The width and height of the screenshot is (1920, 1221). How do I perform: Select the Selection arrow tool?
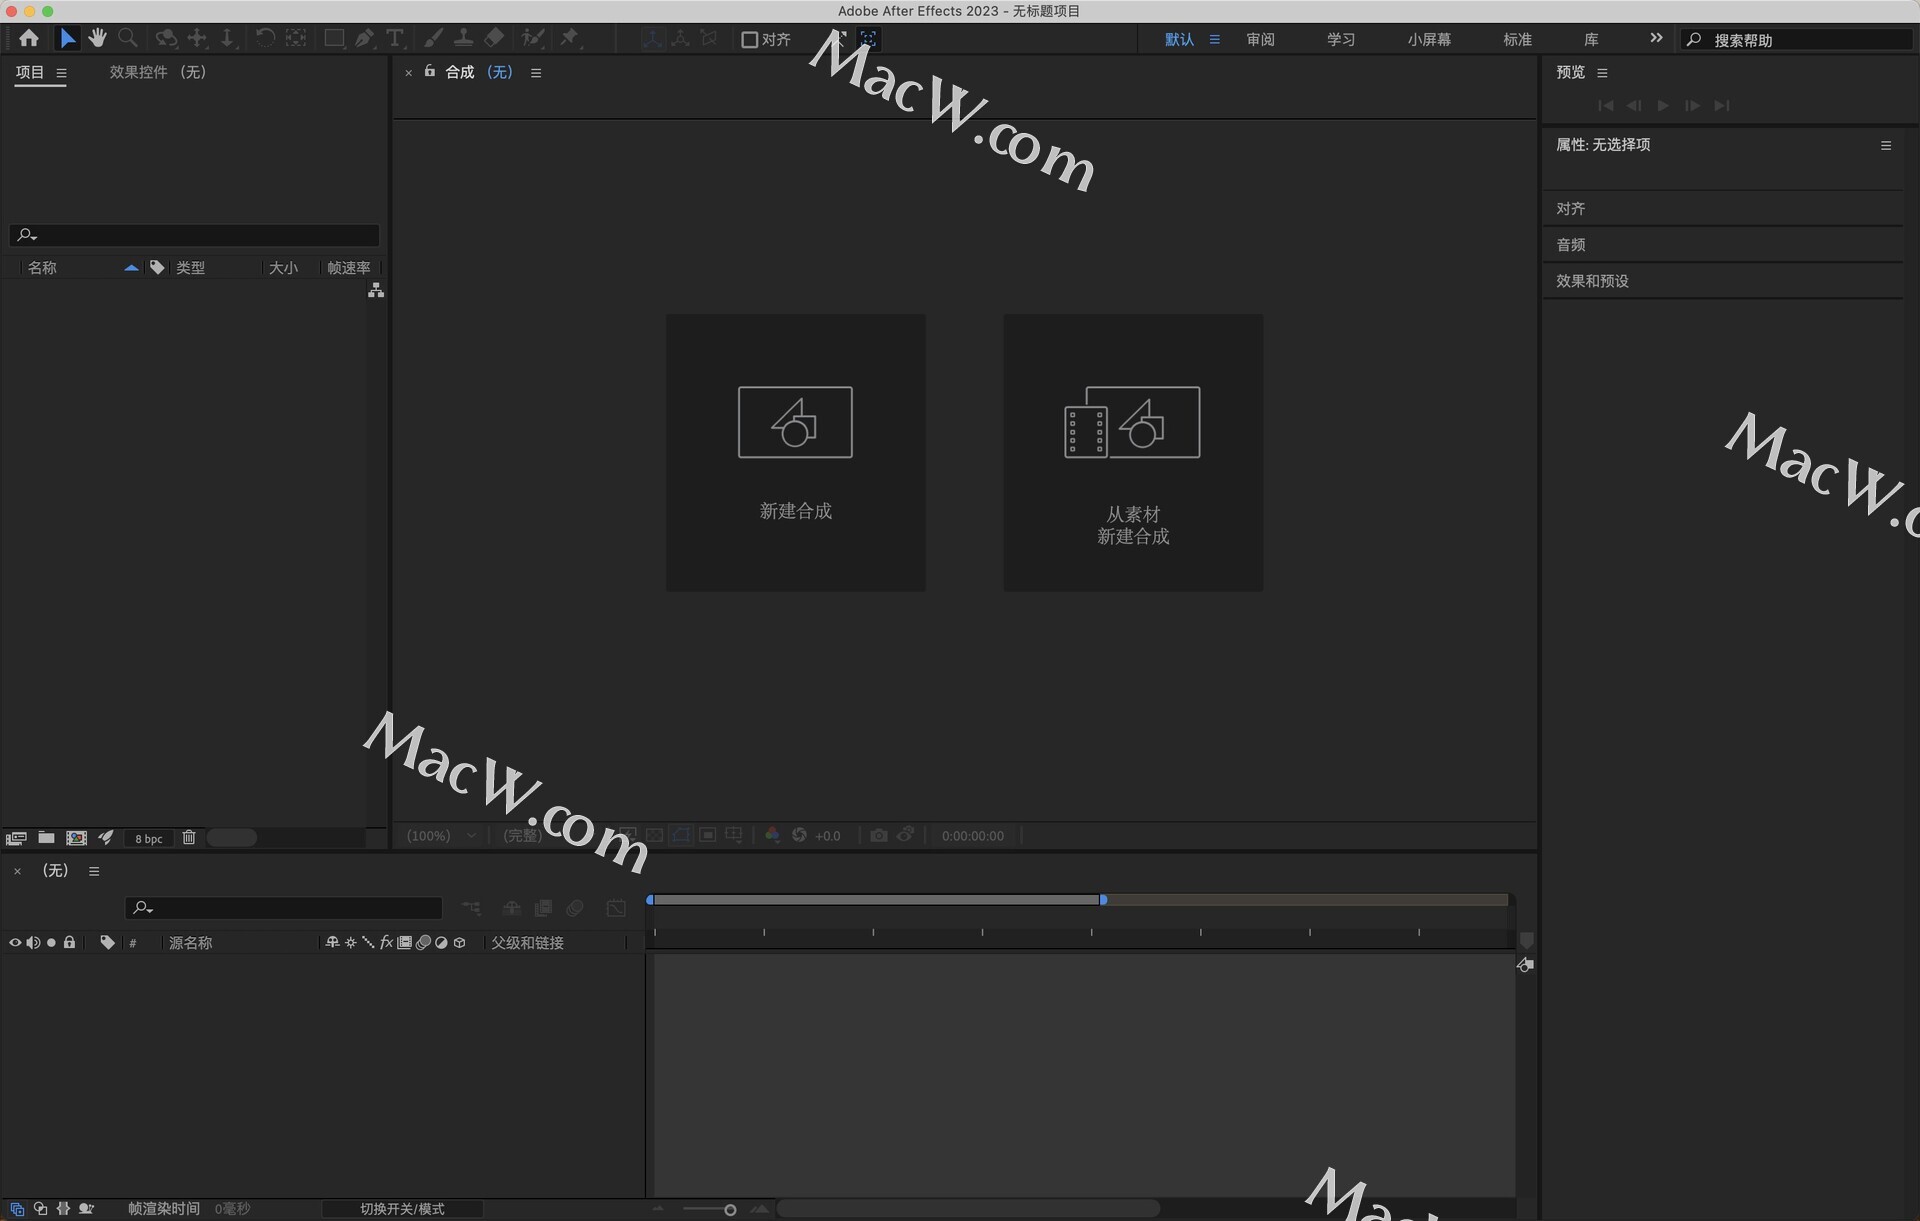(67, 39)
